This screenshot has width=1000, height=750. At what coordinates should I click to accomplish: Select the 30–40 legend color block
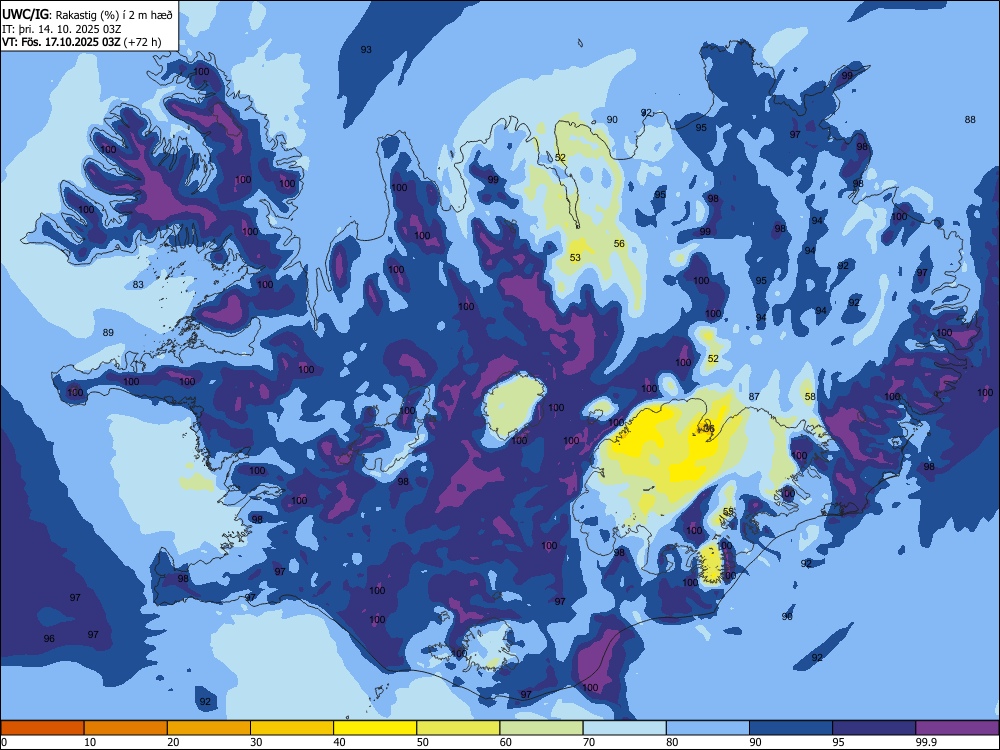tap(292, 728)
